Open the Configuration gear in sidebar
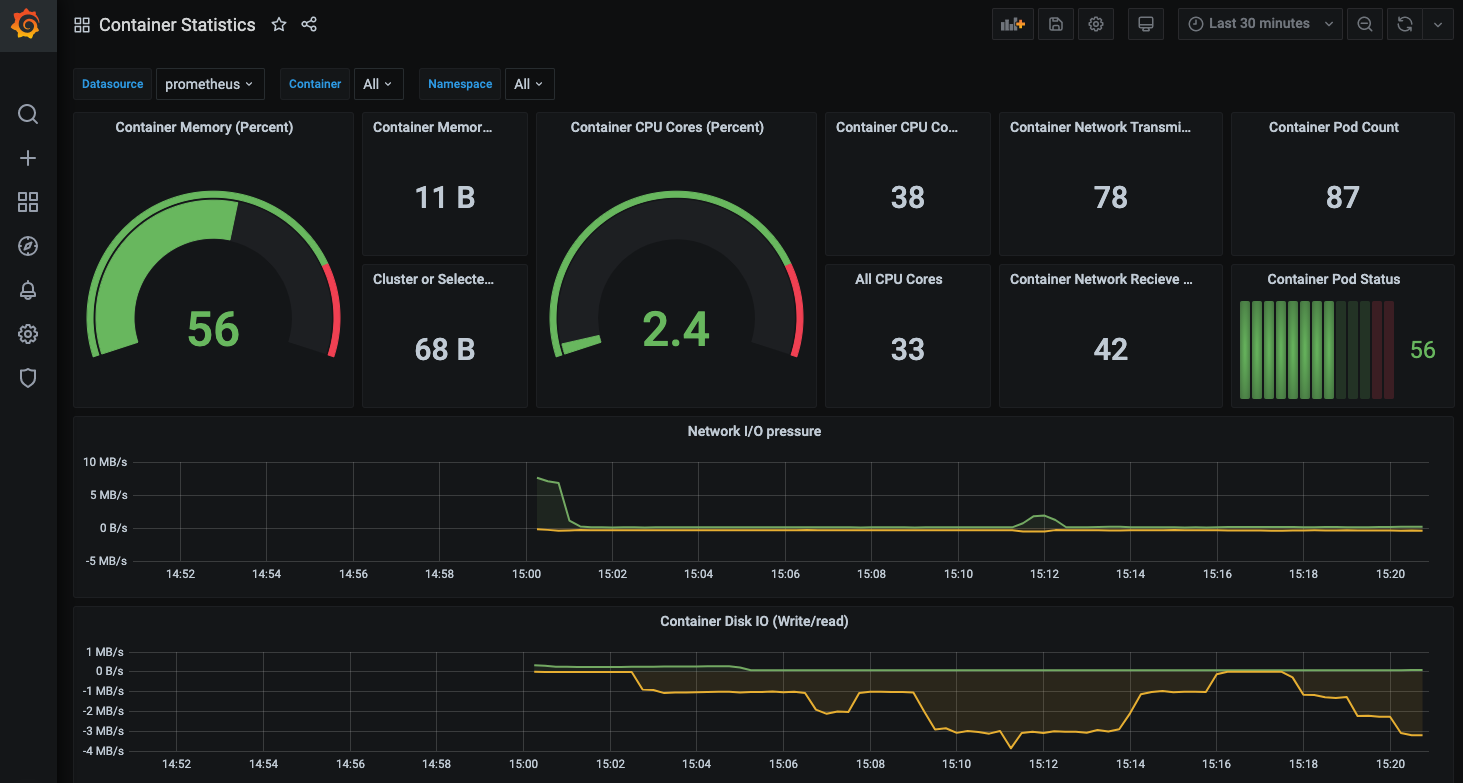 click(28, 334)
